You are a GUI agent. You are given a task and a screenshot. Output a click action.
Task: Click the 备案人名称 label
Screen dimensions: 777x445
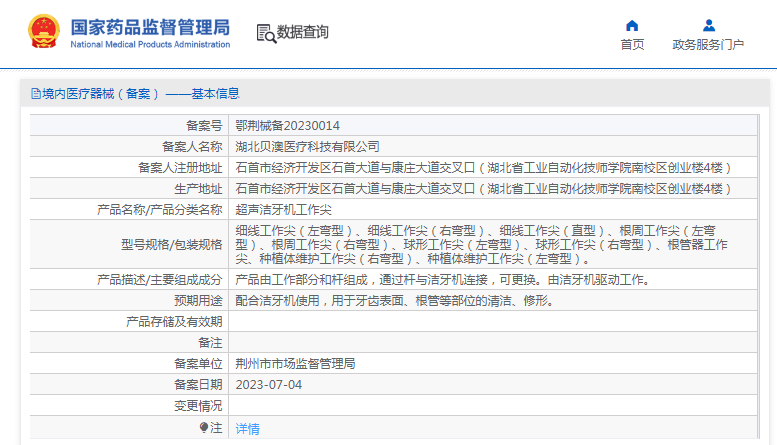tap(192, 147)
